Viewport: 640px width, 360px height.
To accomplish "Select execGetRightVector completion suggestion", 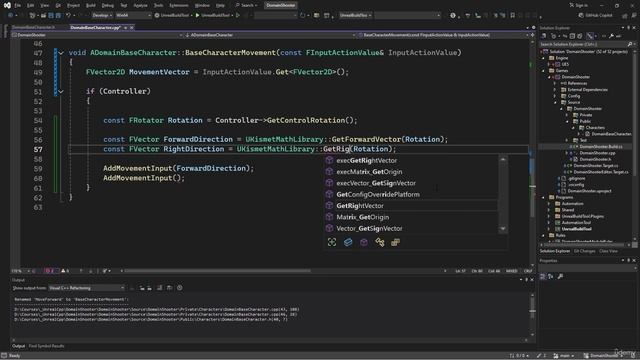I will coord(411,160).
